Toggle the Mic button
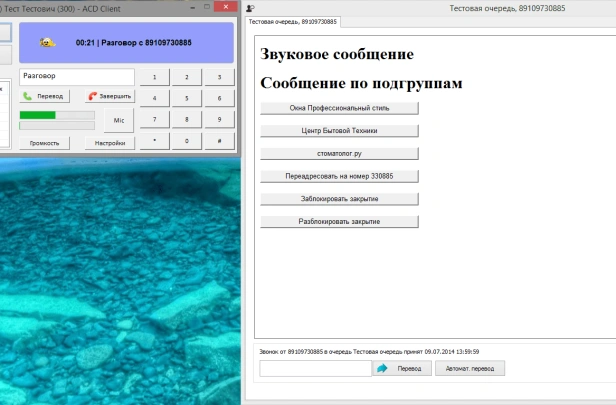The height and width of the screenshot is (405, 616). [x=118, y=120]
